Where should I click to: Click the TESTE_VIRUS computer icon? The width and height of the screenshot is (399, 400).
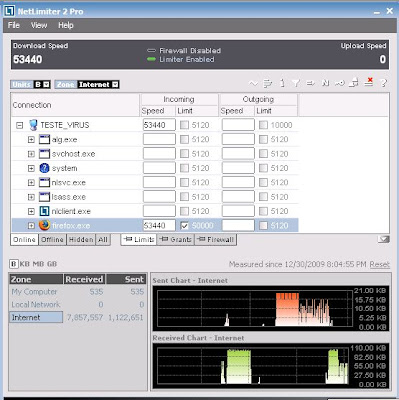(33, 125)
